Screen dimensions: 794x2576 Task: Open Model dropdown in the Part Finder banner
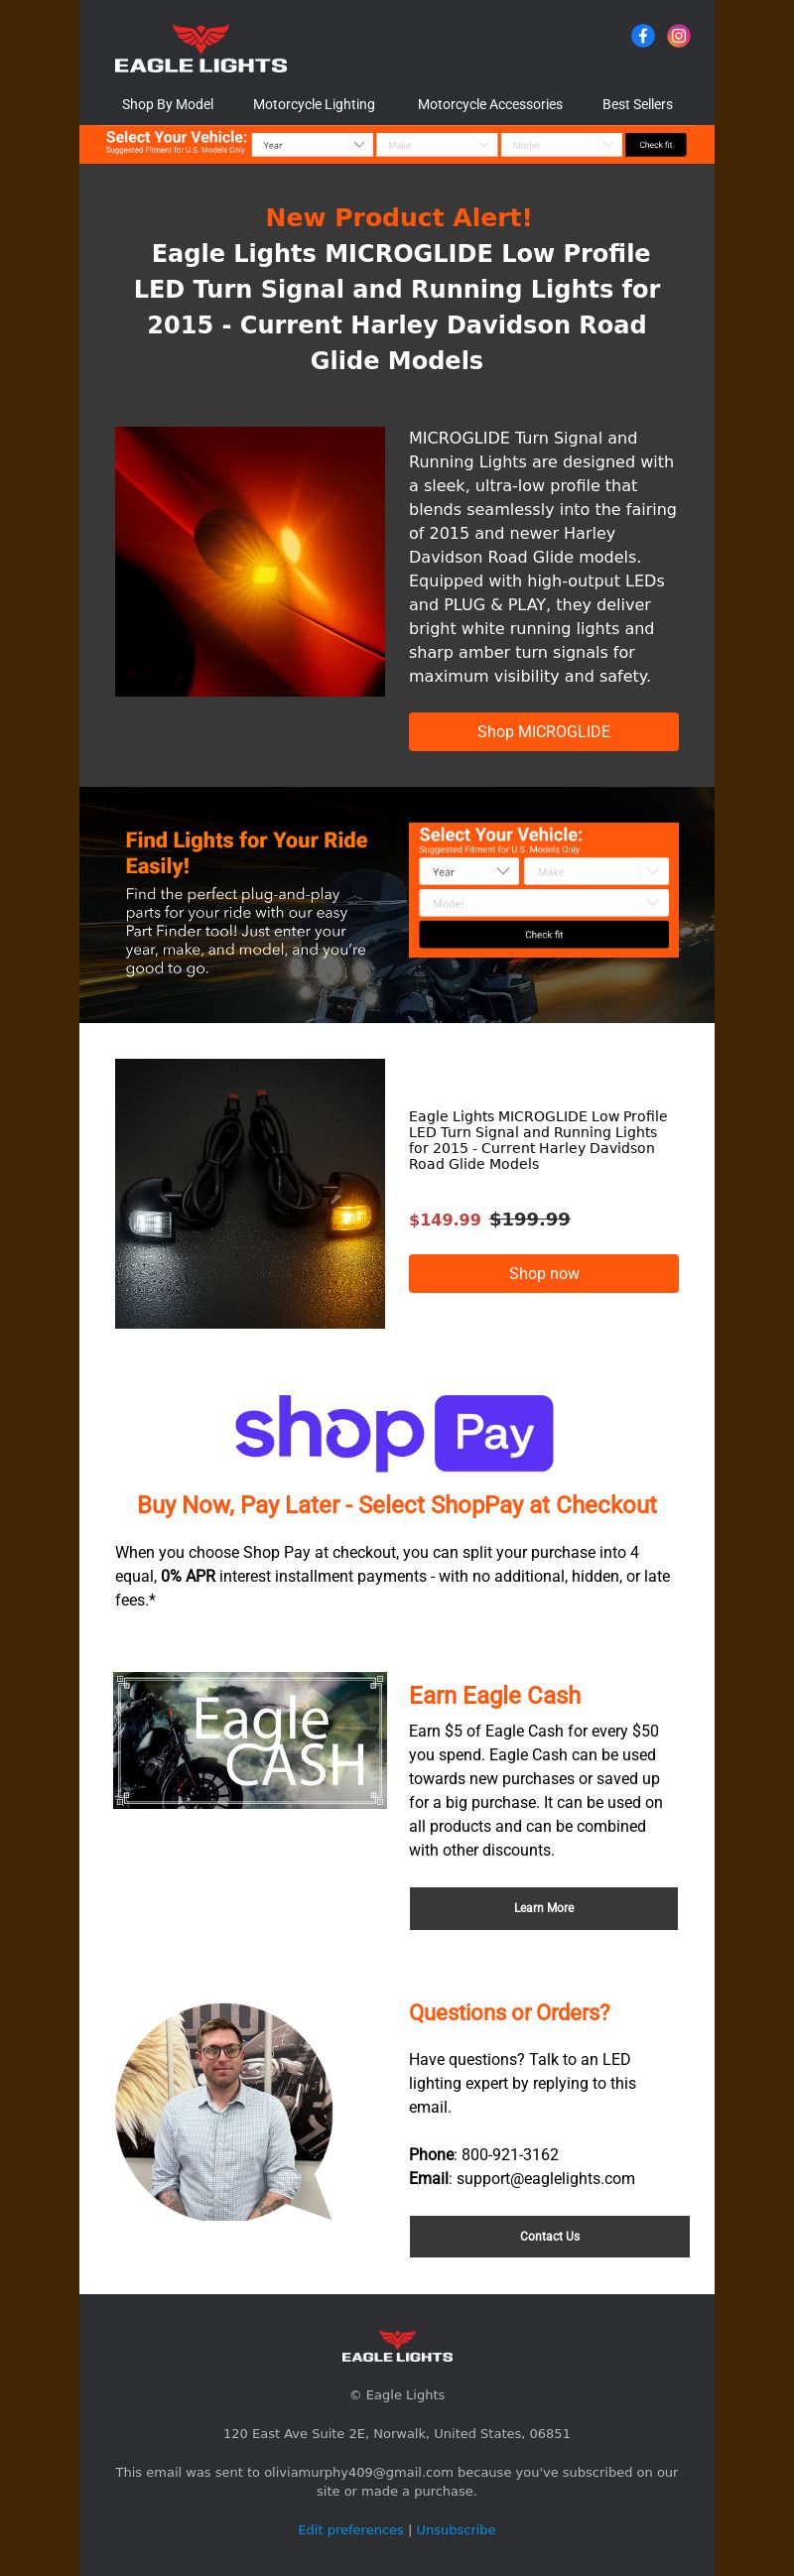(544, 903)
